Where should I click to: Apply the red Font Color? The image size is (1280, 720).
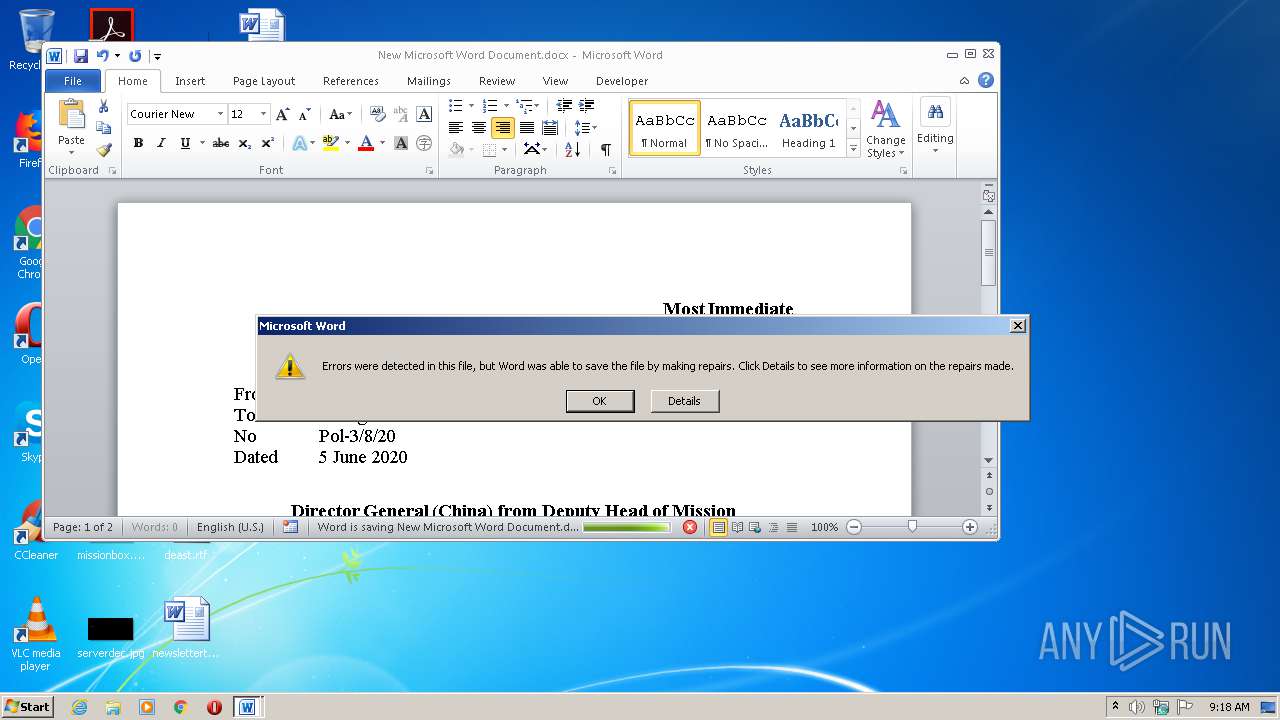[x=366, y=143]
